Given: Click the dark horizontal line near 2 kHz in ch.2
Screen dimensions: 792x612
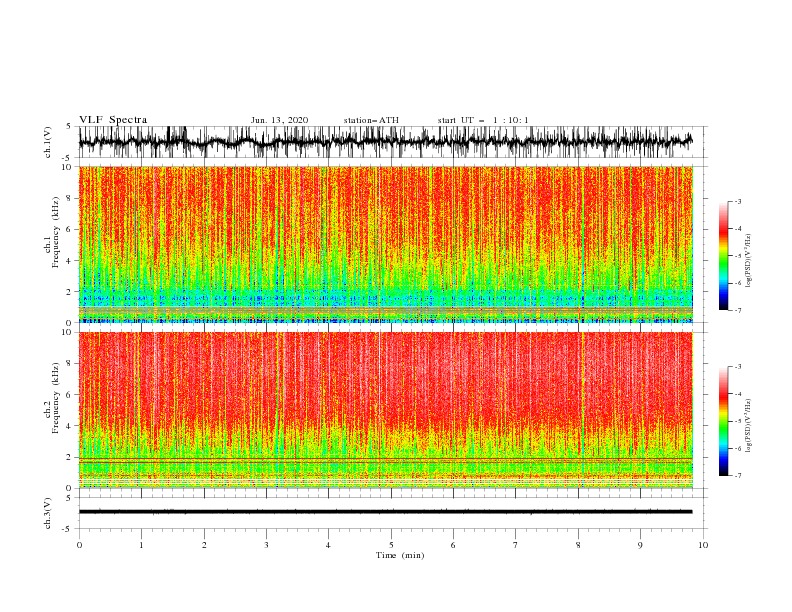Looking at the screenshot, I should point(385,458).
